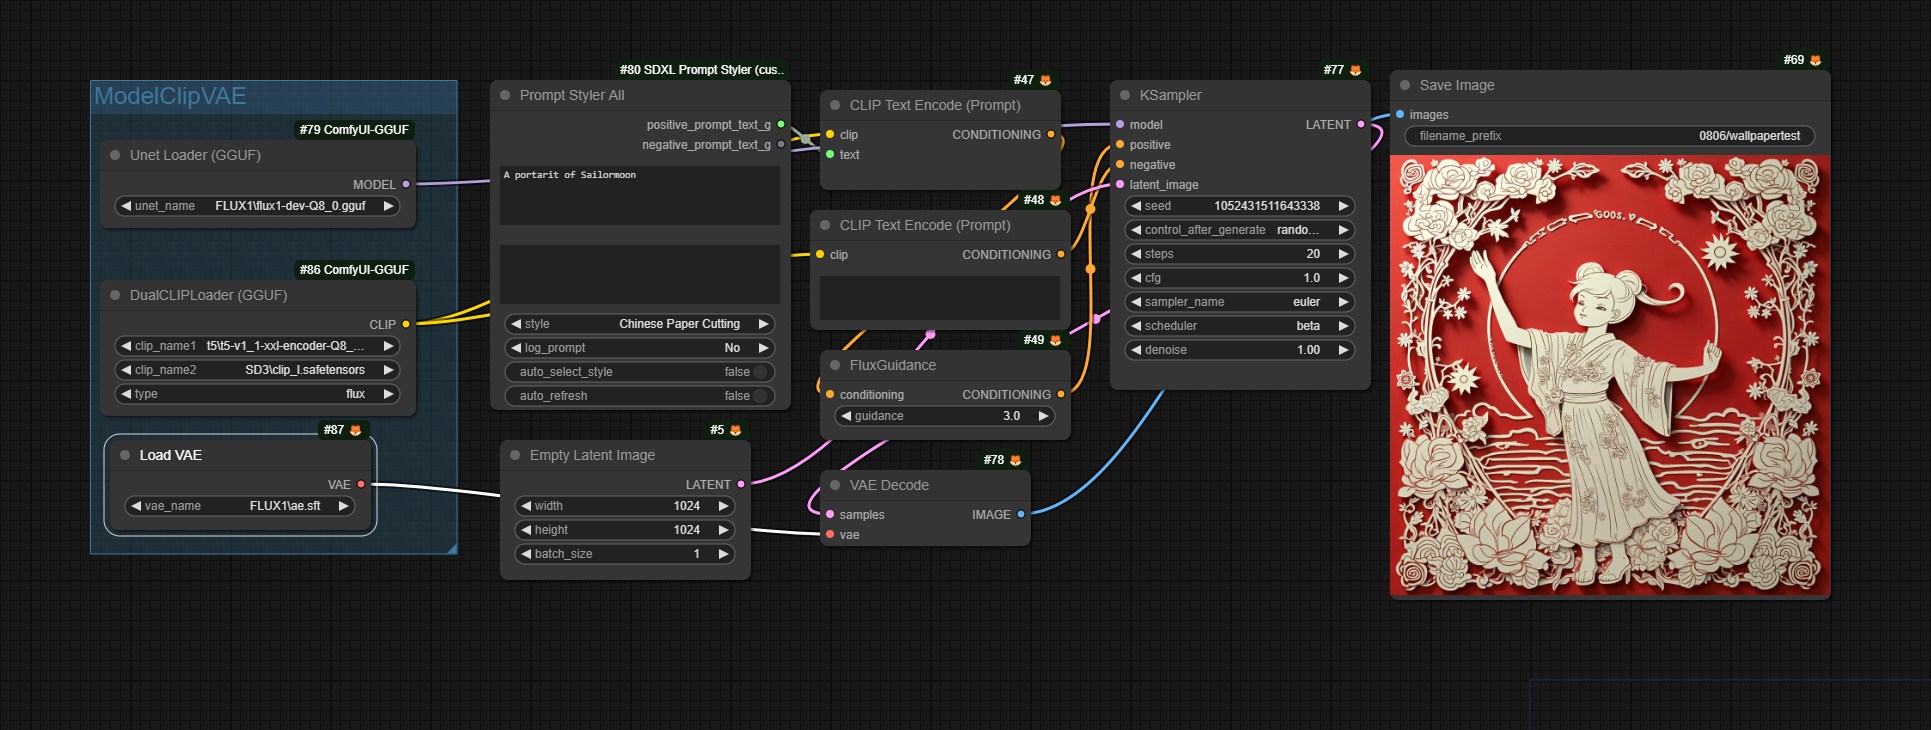
Task: Decrease the guidance value with left arrow
Action: point(846,416)
